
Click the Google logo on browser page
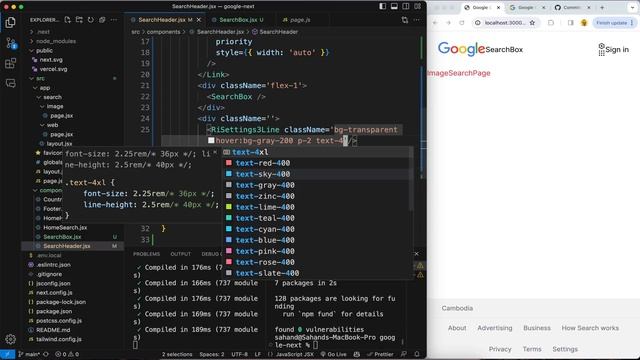coord(461,49)
